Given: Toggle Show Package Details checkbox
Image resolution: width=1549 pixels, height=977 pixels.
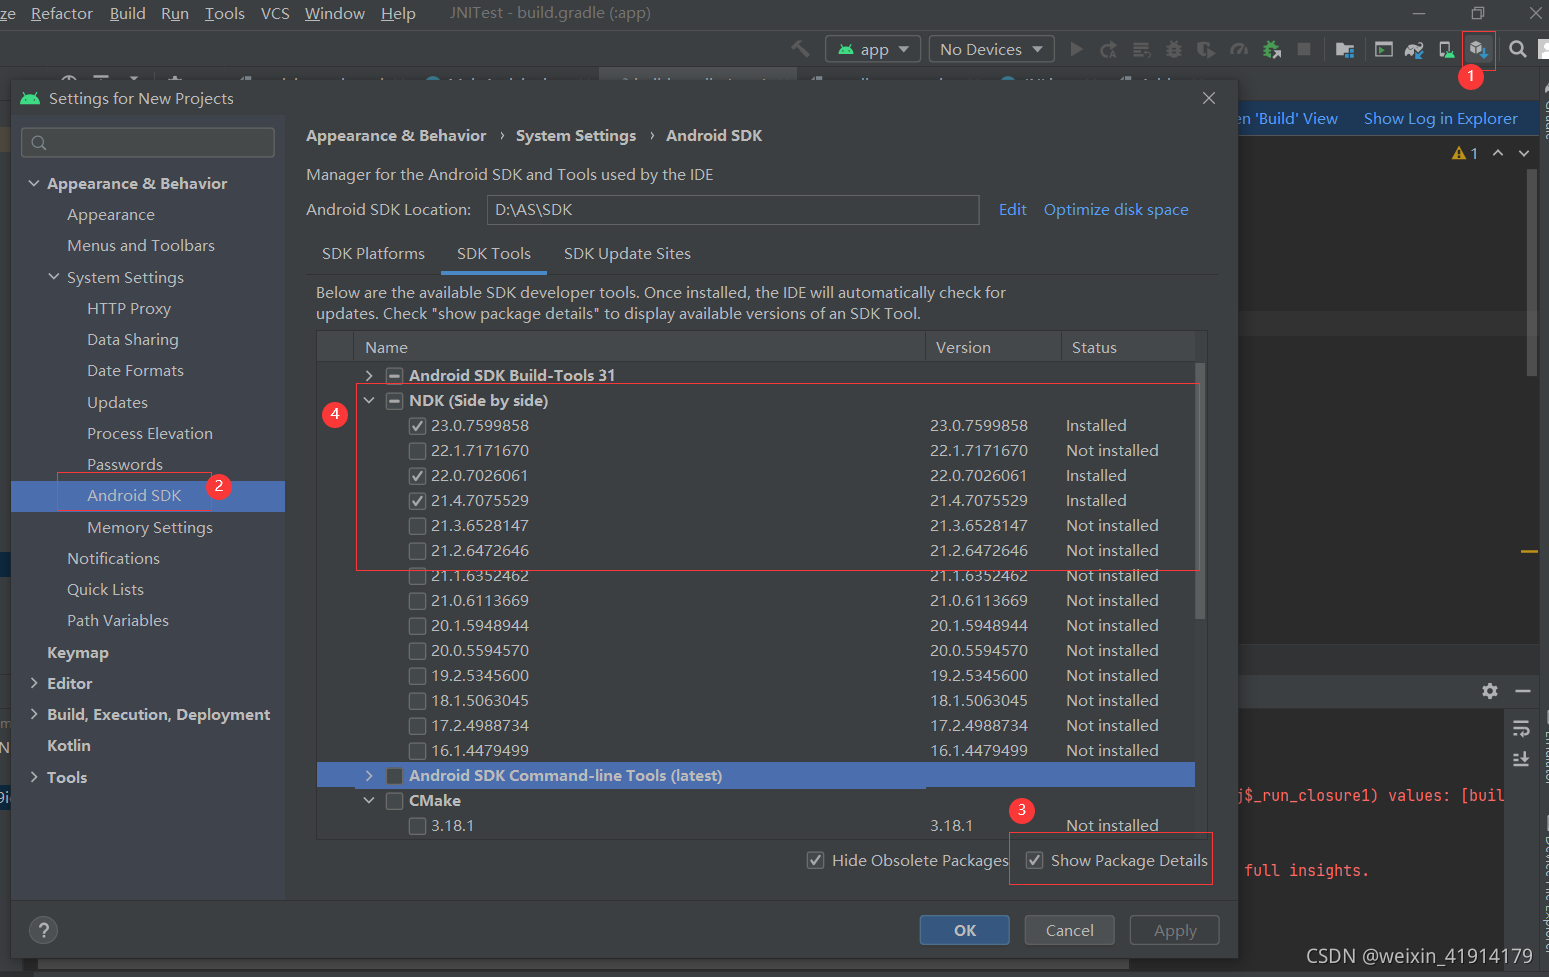Looking at the screenshot, I should pos(1035,861).
